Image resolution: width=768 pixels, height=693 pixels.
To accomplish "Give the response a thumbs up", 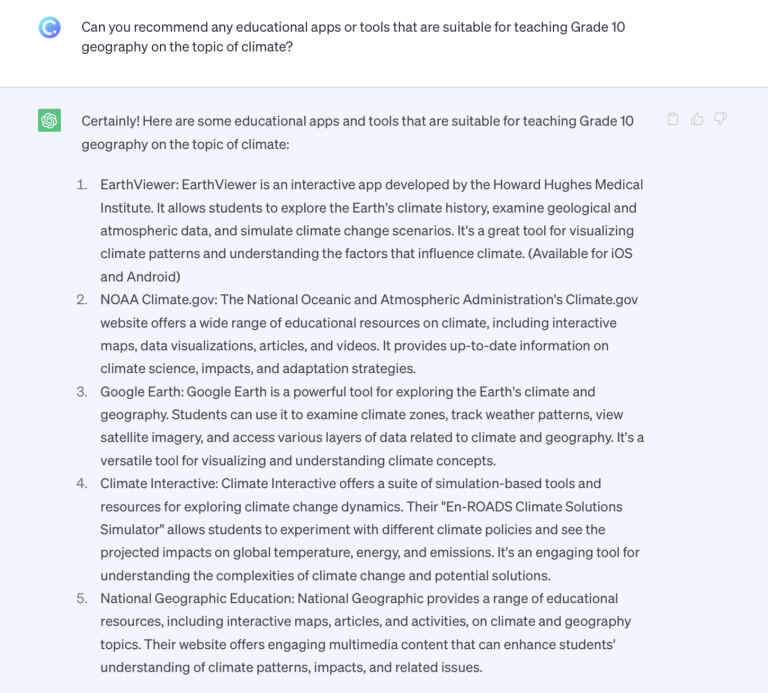I will click(697, 120).
